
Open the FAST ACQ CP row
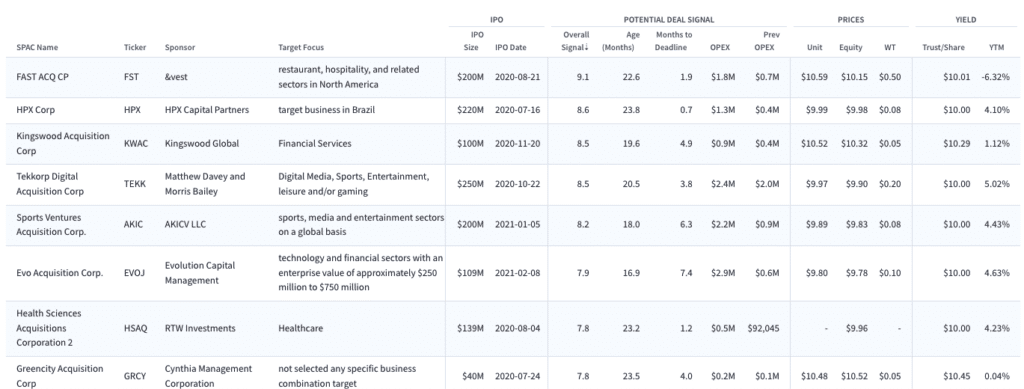coord(512,77)
